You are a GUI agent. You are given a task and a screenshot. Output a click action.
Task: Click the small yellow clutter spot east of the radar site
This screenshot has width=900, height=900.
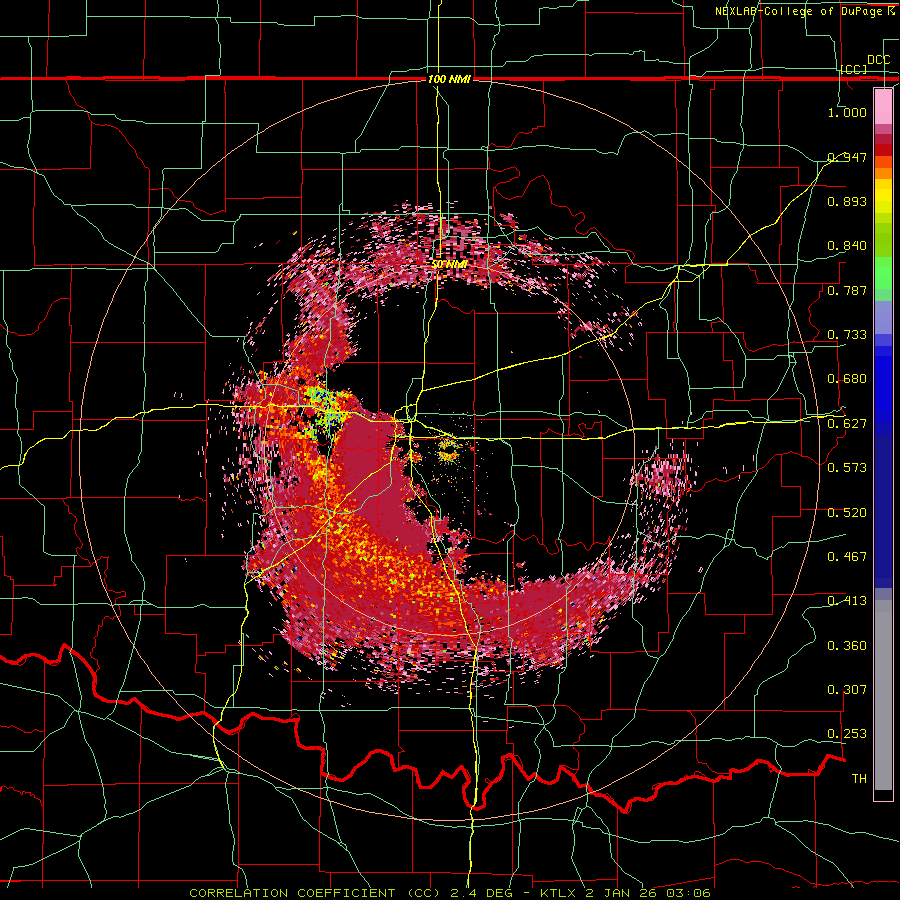coord(448,451)
